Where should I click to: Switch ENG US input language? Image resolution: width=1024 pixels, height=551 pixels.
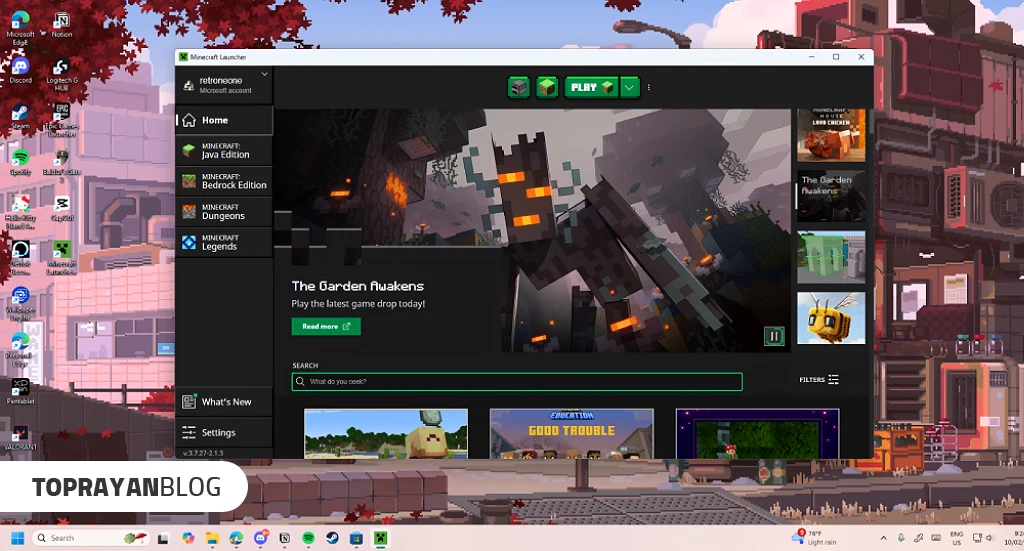click(957, 538)
